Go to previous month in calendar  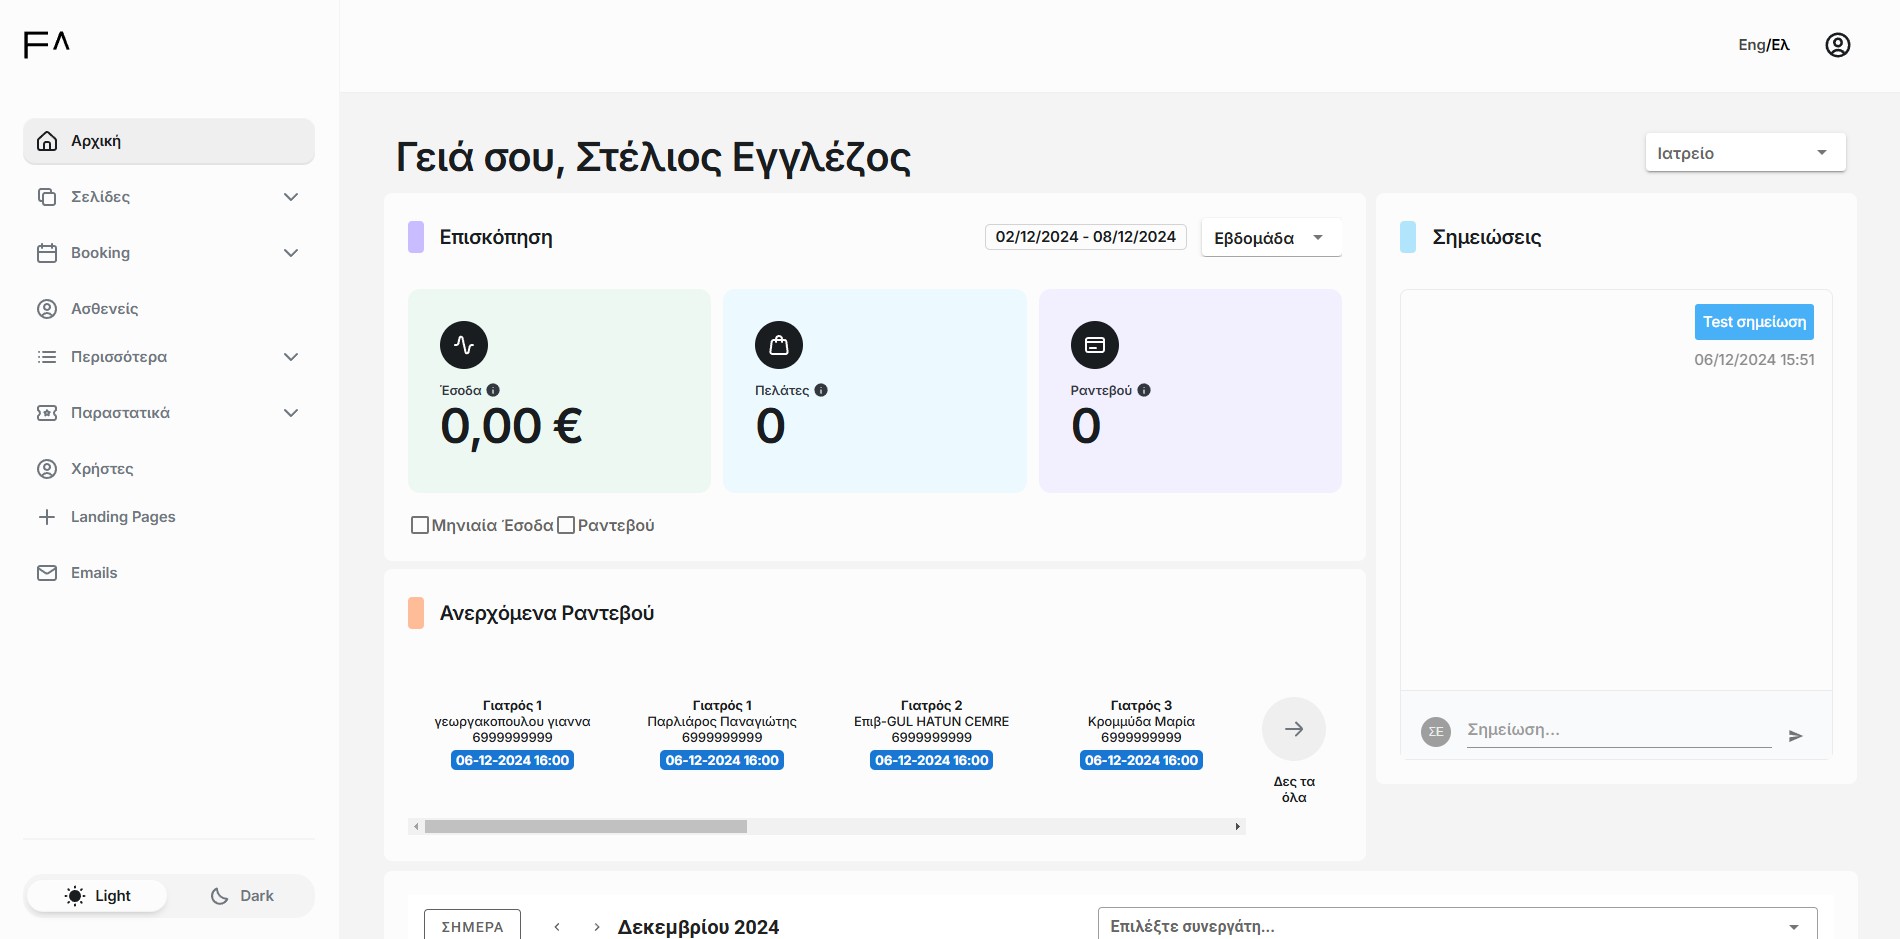coord(557,927)
